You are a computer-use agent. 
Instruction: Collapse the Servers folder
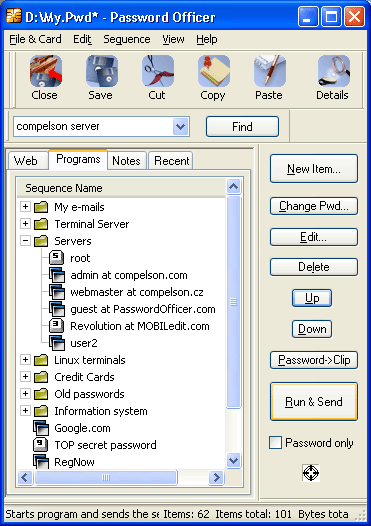[25, 241]
